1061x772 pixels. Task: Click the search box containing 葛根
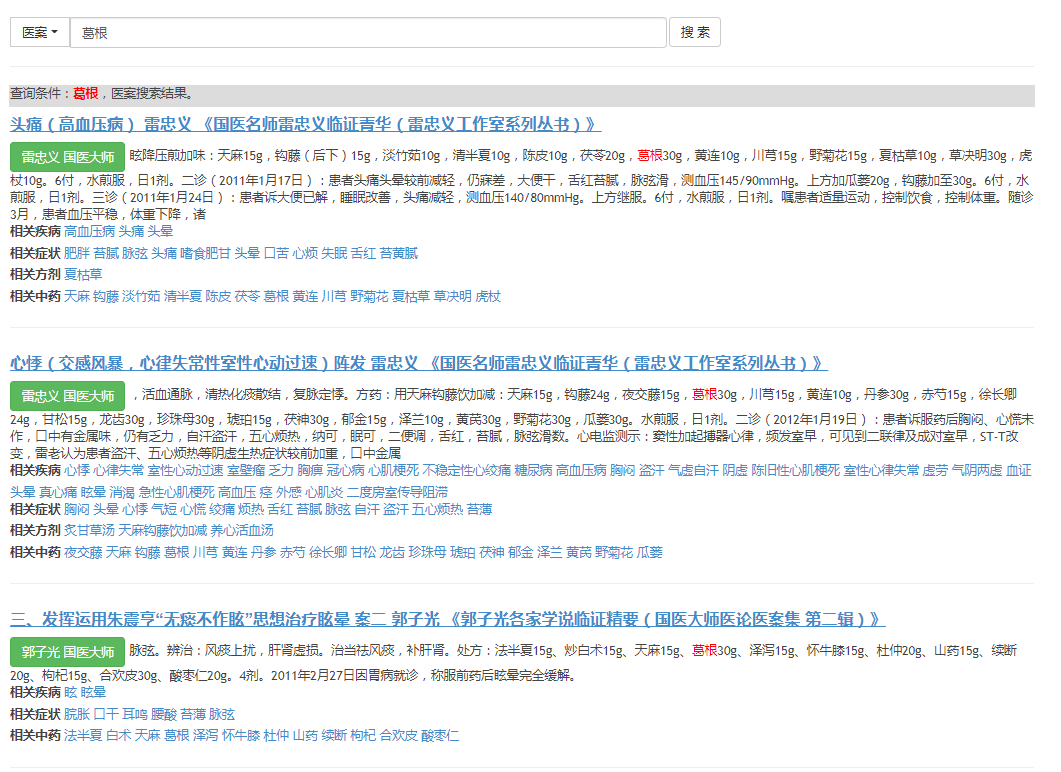(x=368, y=32)
